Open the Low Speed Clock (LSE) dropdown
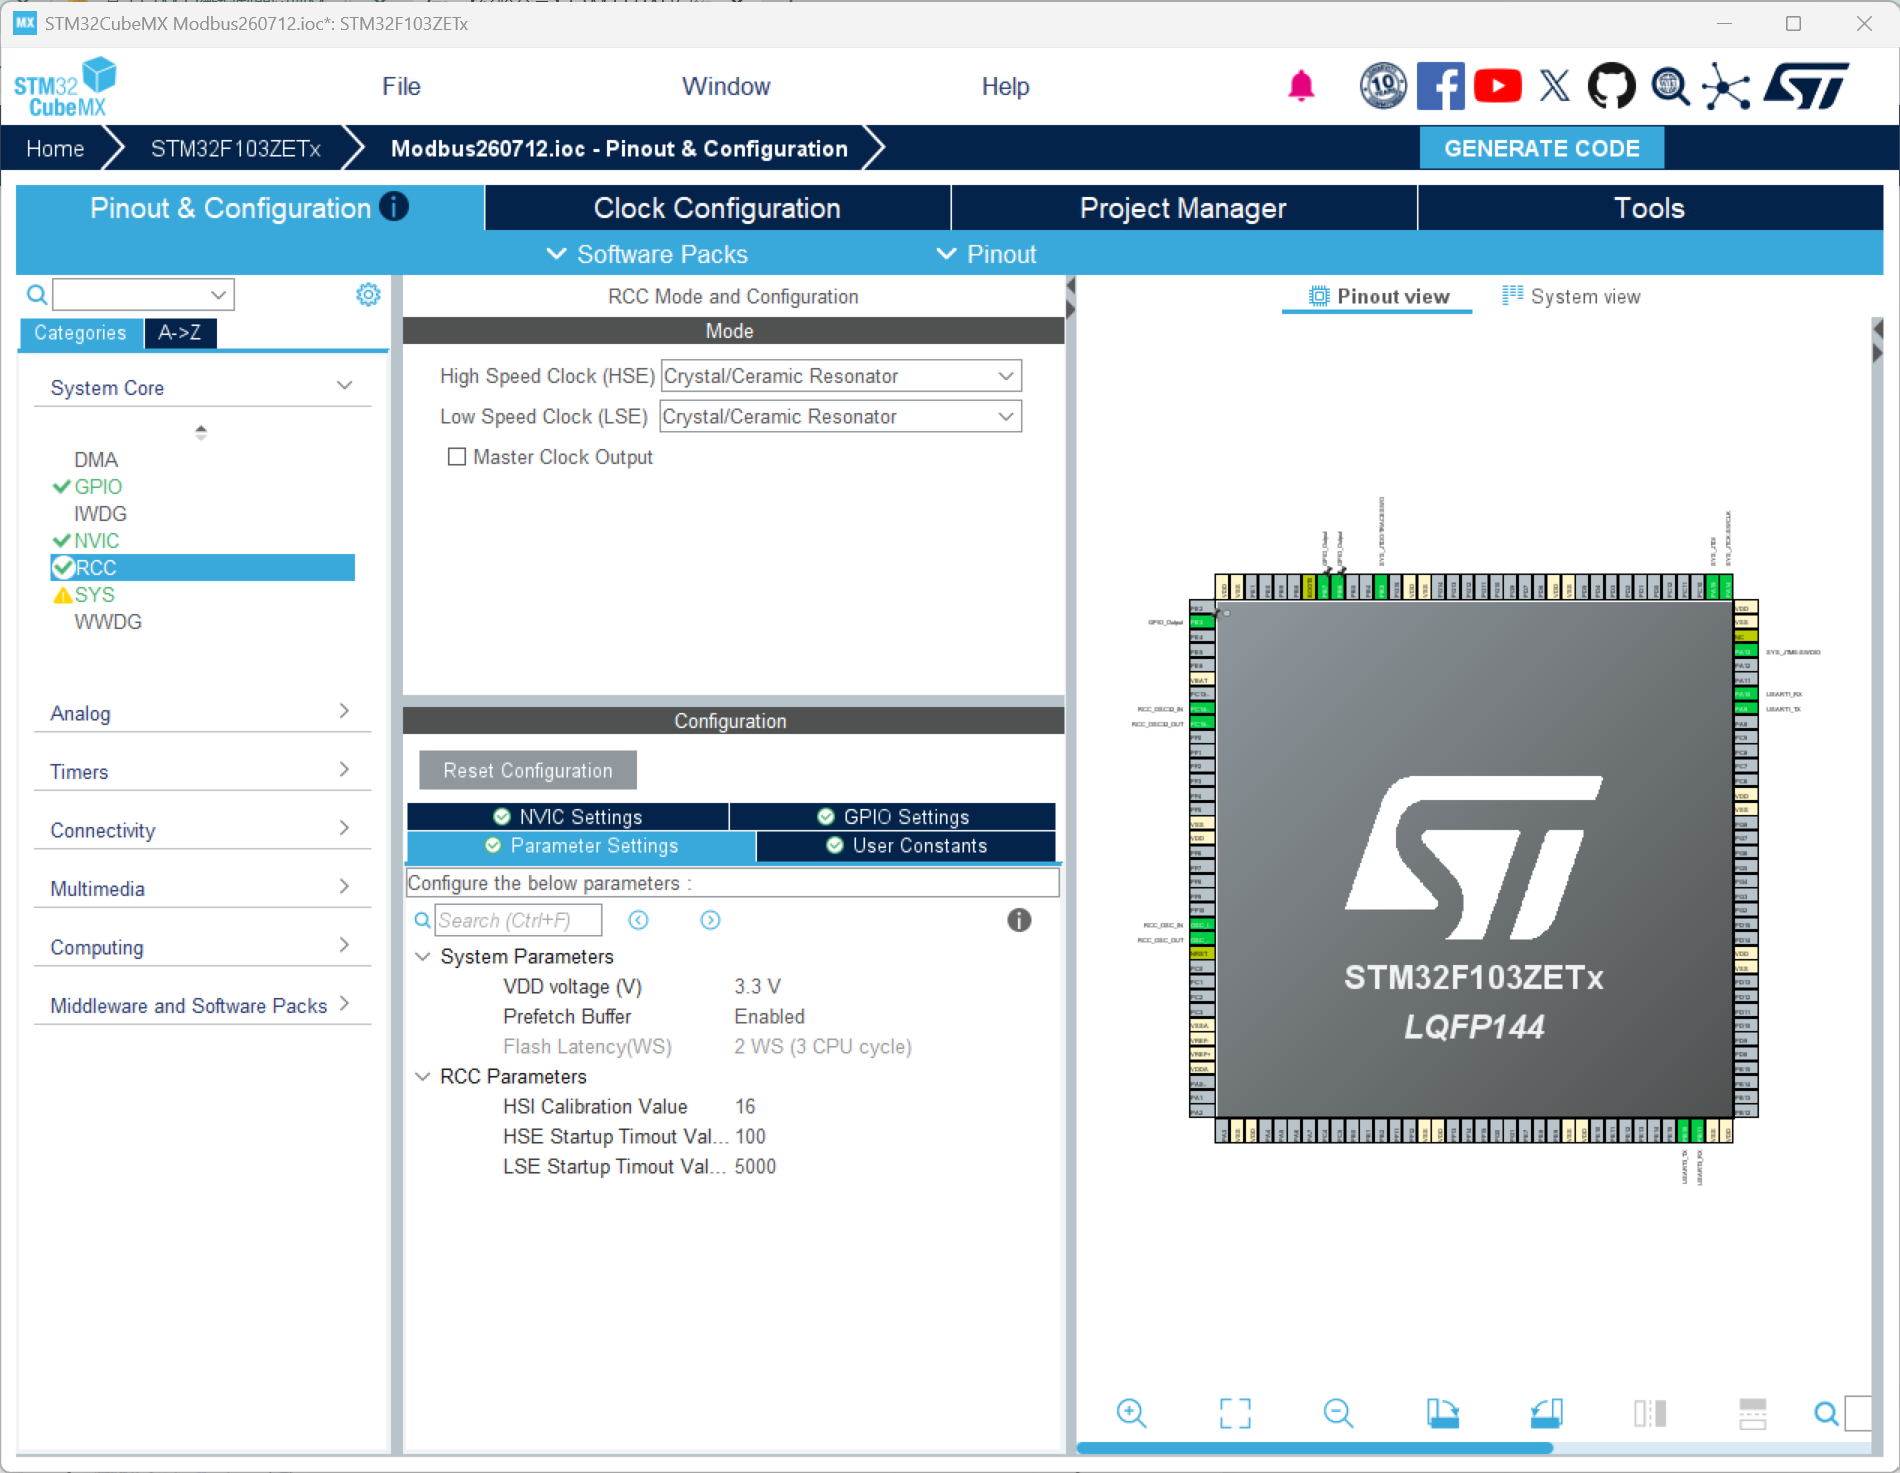1900x1473 pixels. pyautogui.click(x=840, y=416)
